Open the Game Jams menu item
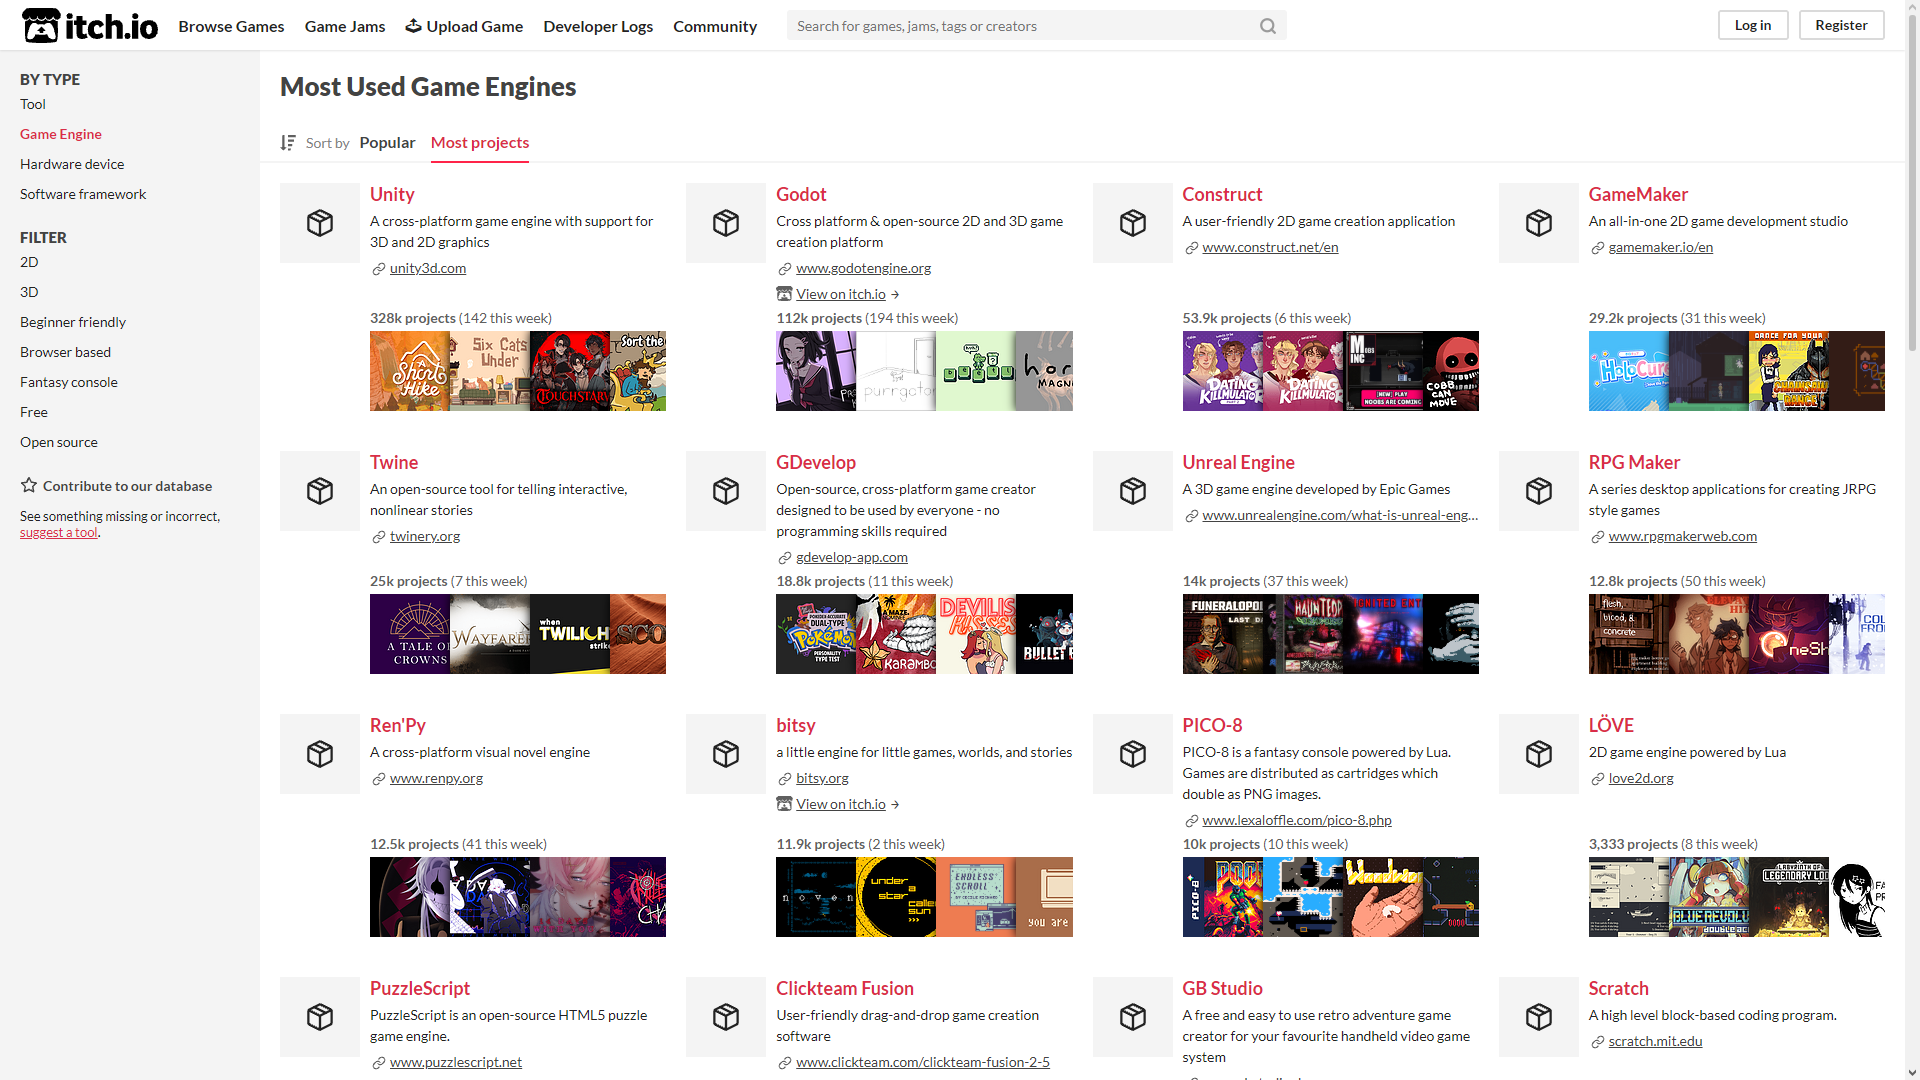 point(345,26)
